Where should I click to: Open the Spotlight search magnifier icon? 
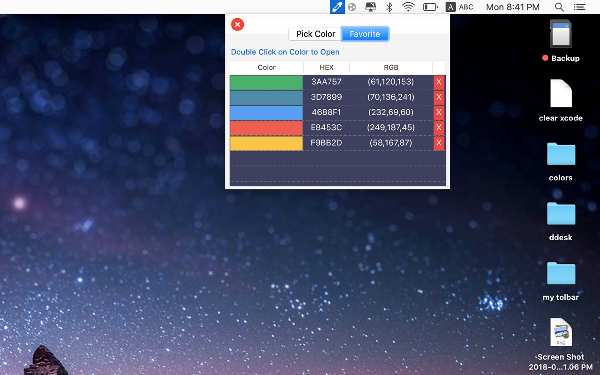click(x=559, y=7)
